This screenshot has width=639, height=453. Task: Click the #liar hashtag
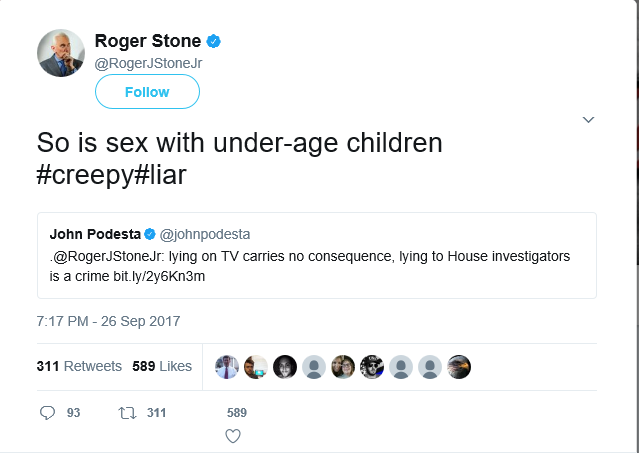161,173
